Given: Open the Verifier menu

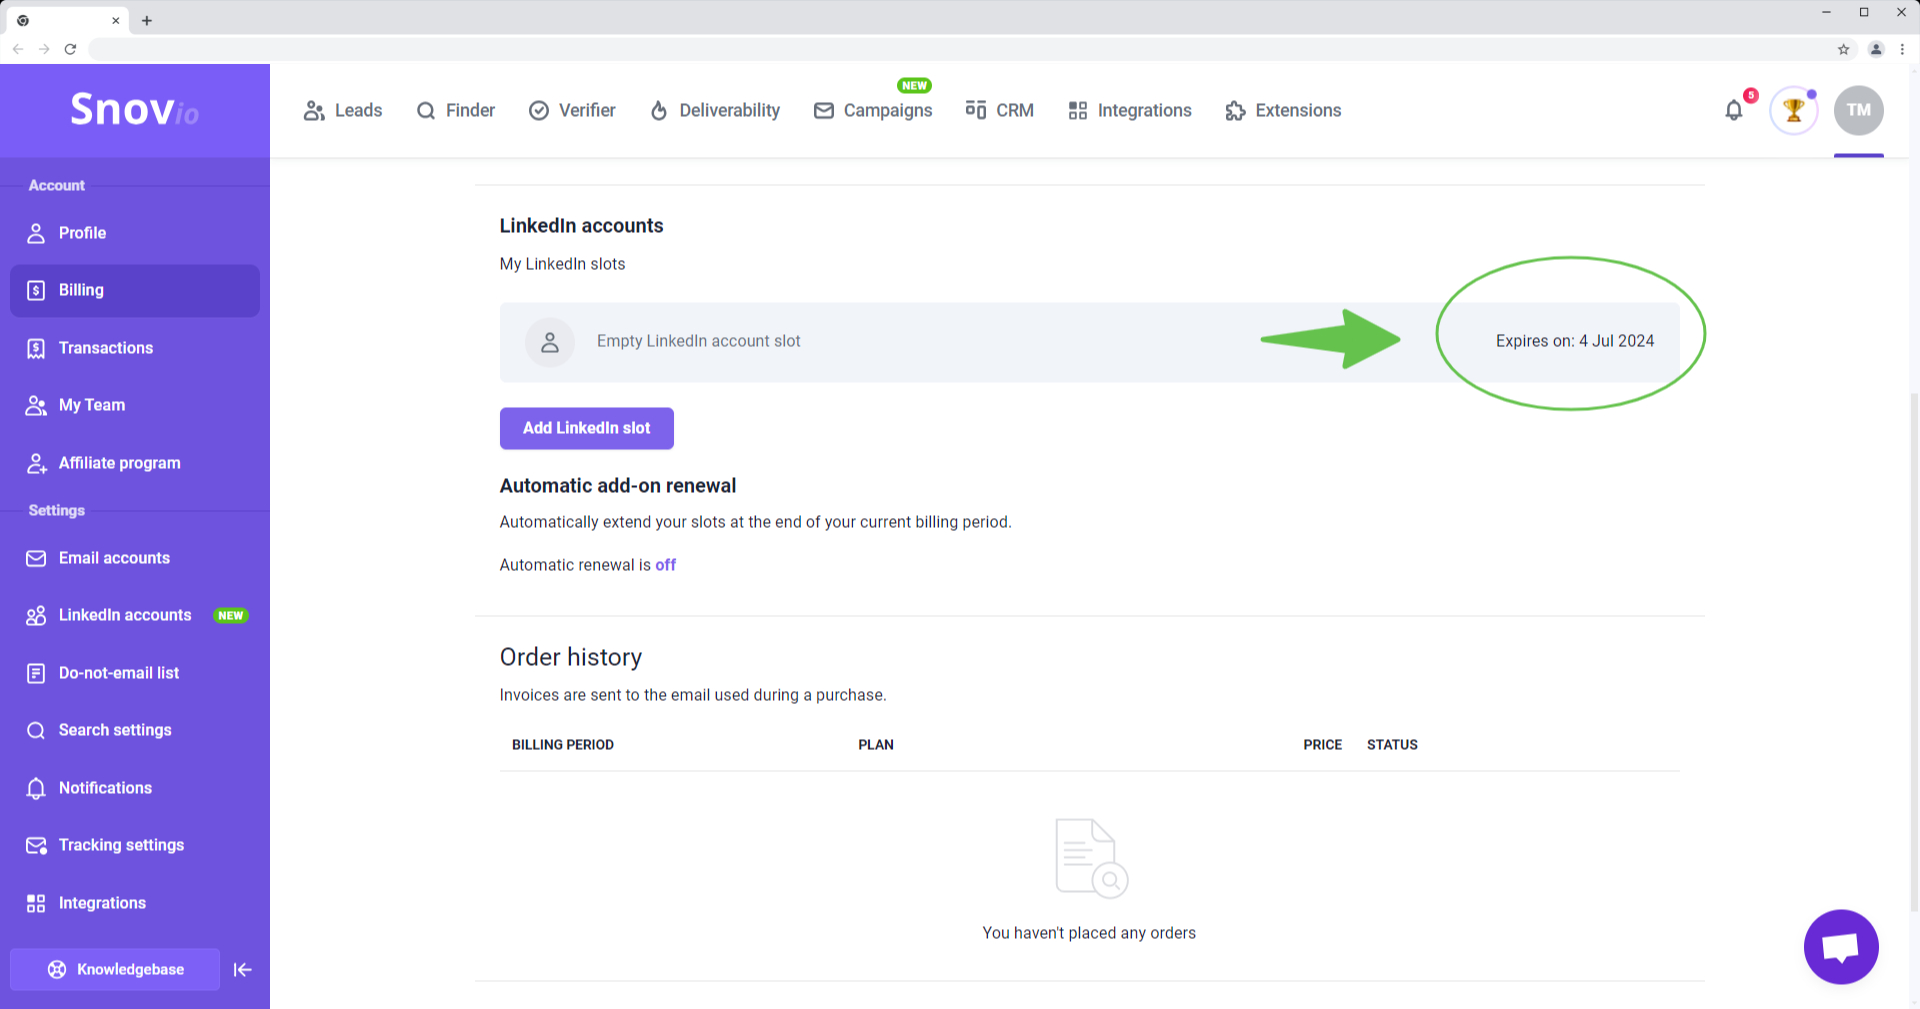Looking at the screenshot, I should 572,111.
